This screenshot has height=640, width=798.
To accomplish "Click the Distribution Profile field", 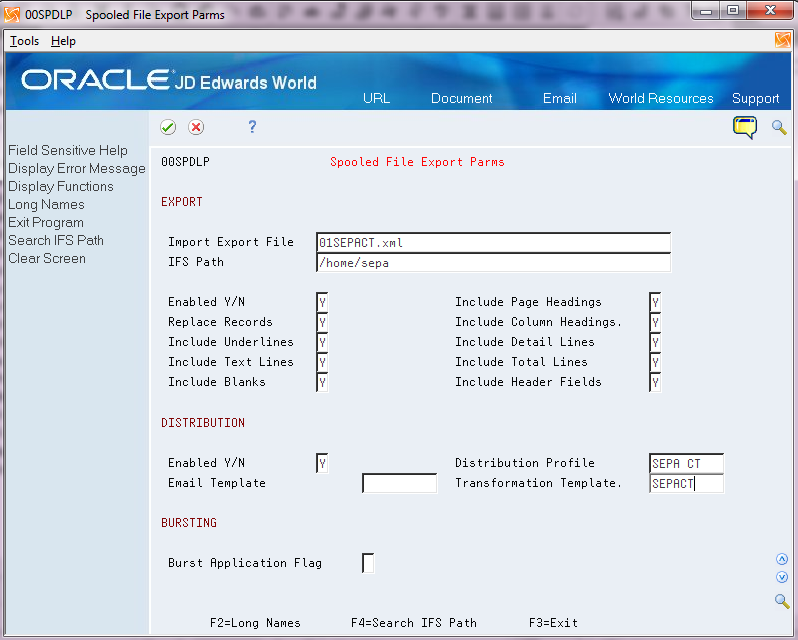I will click(686, 463).
